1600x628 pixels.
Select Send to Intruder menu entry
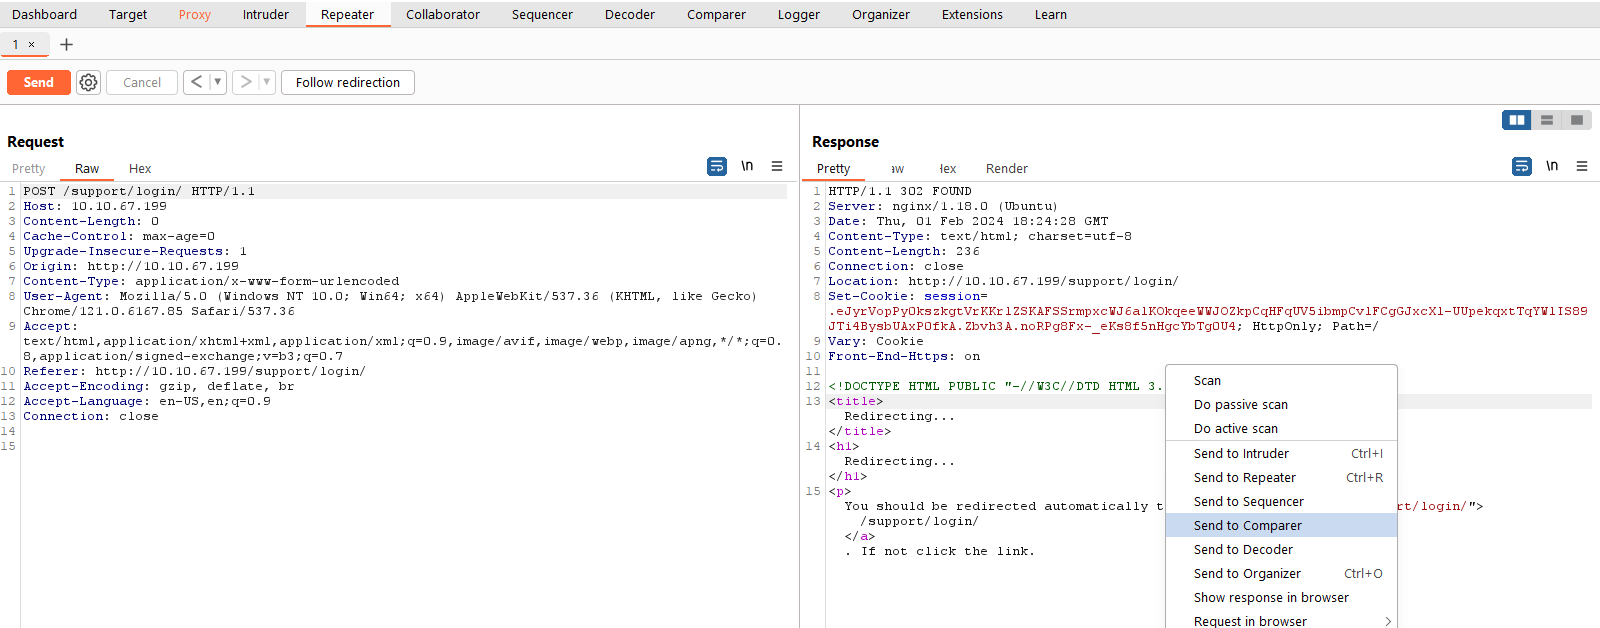coord(1281,454)
